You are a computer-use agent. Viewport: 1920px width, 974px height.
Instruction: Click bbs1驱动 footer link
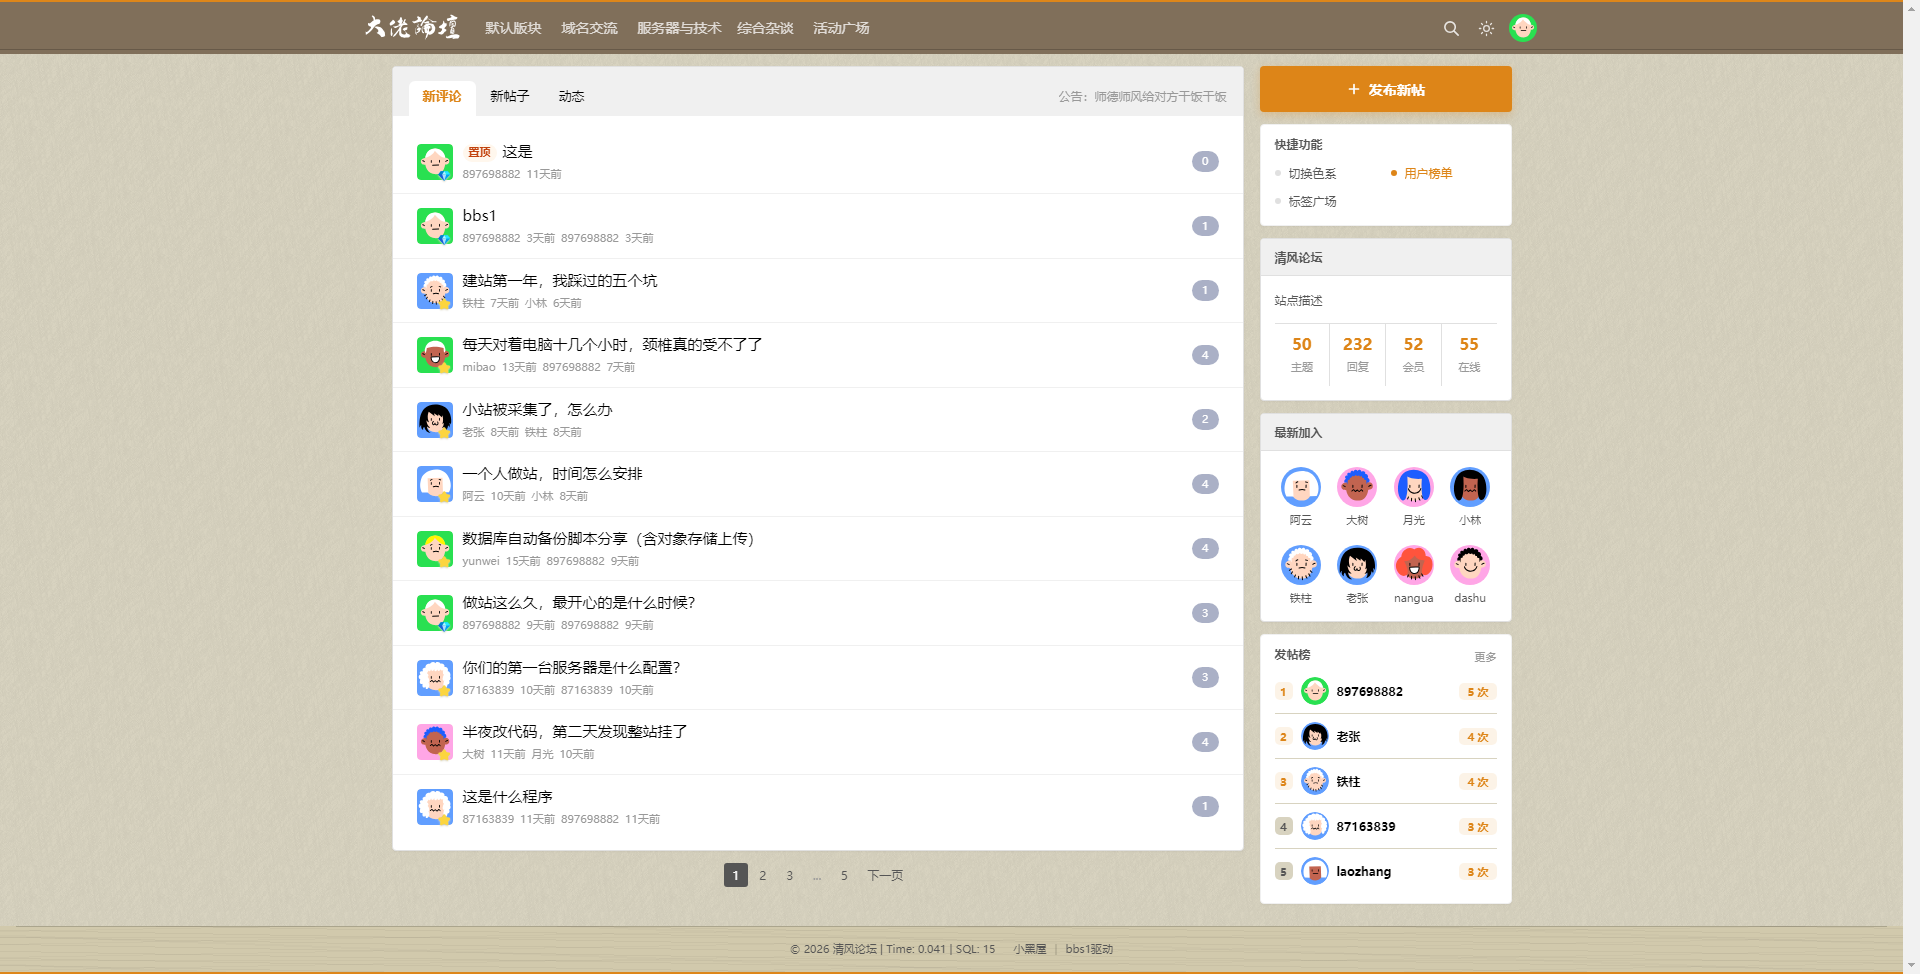pyautogui.click(x=1089, y=949)
